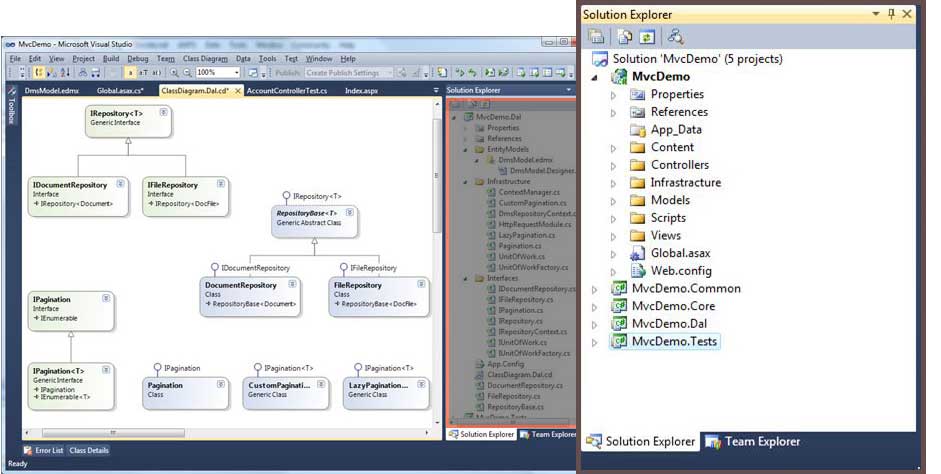Collapse the IDocumentRepository shape chevron
Viewport: 941px width, 474px height.
point(121,184)
